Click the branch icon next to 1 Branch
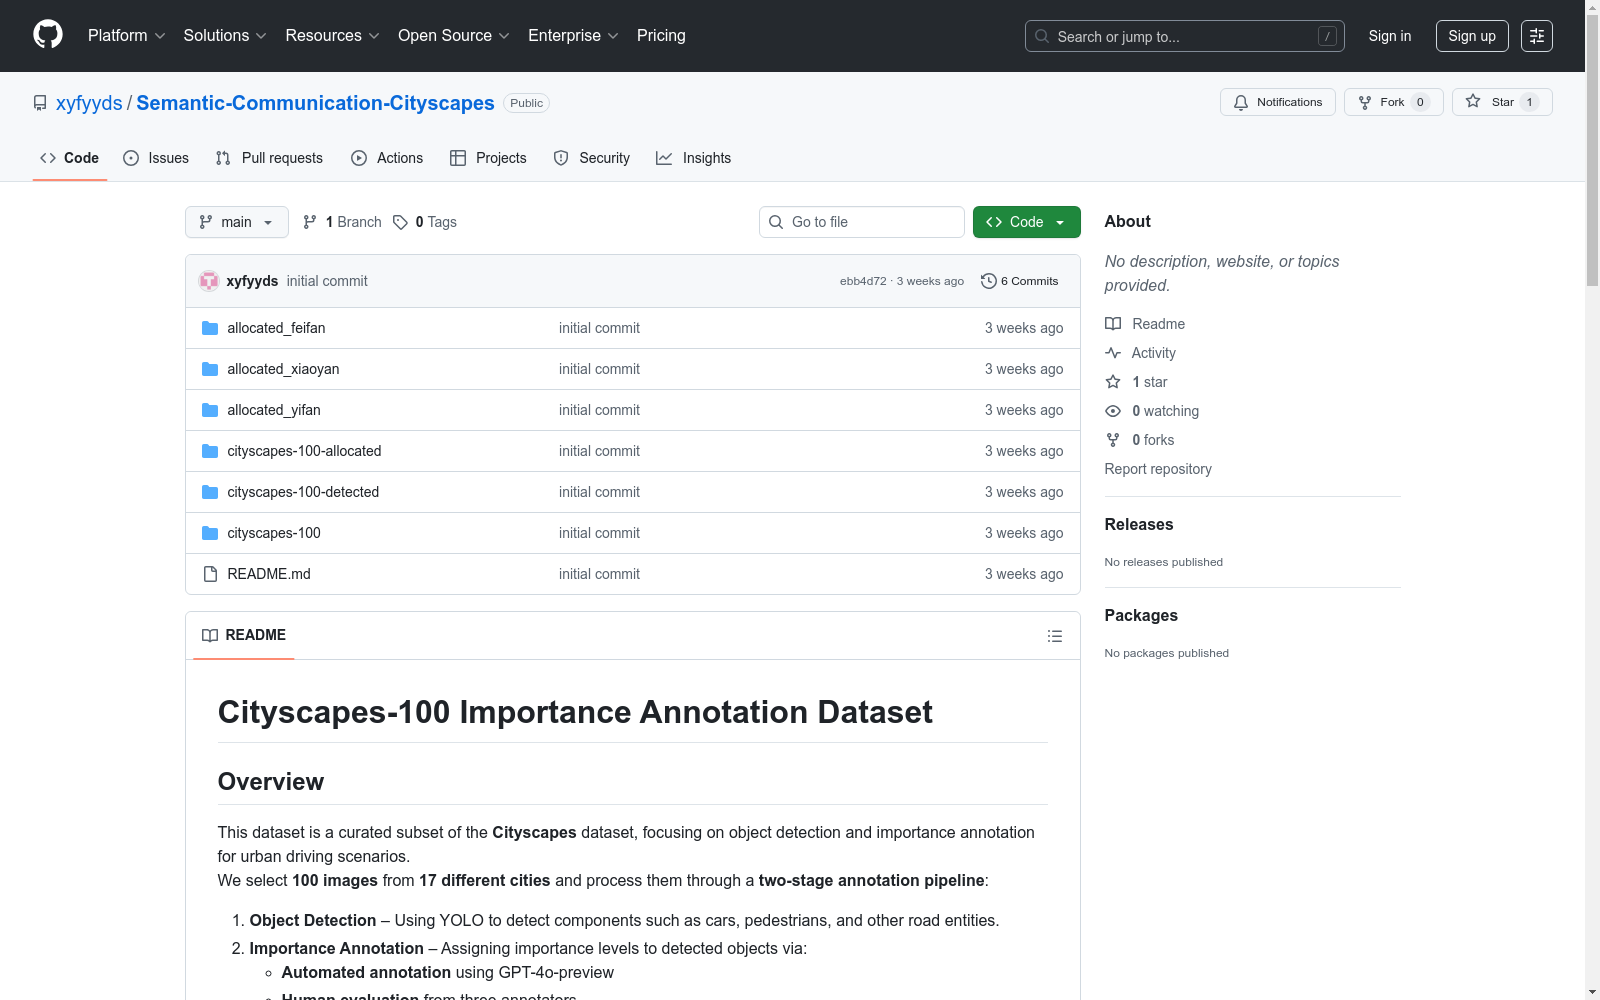This screenshot has width=1600, height=1000. click(x=310, y=222)
